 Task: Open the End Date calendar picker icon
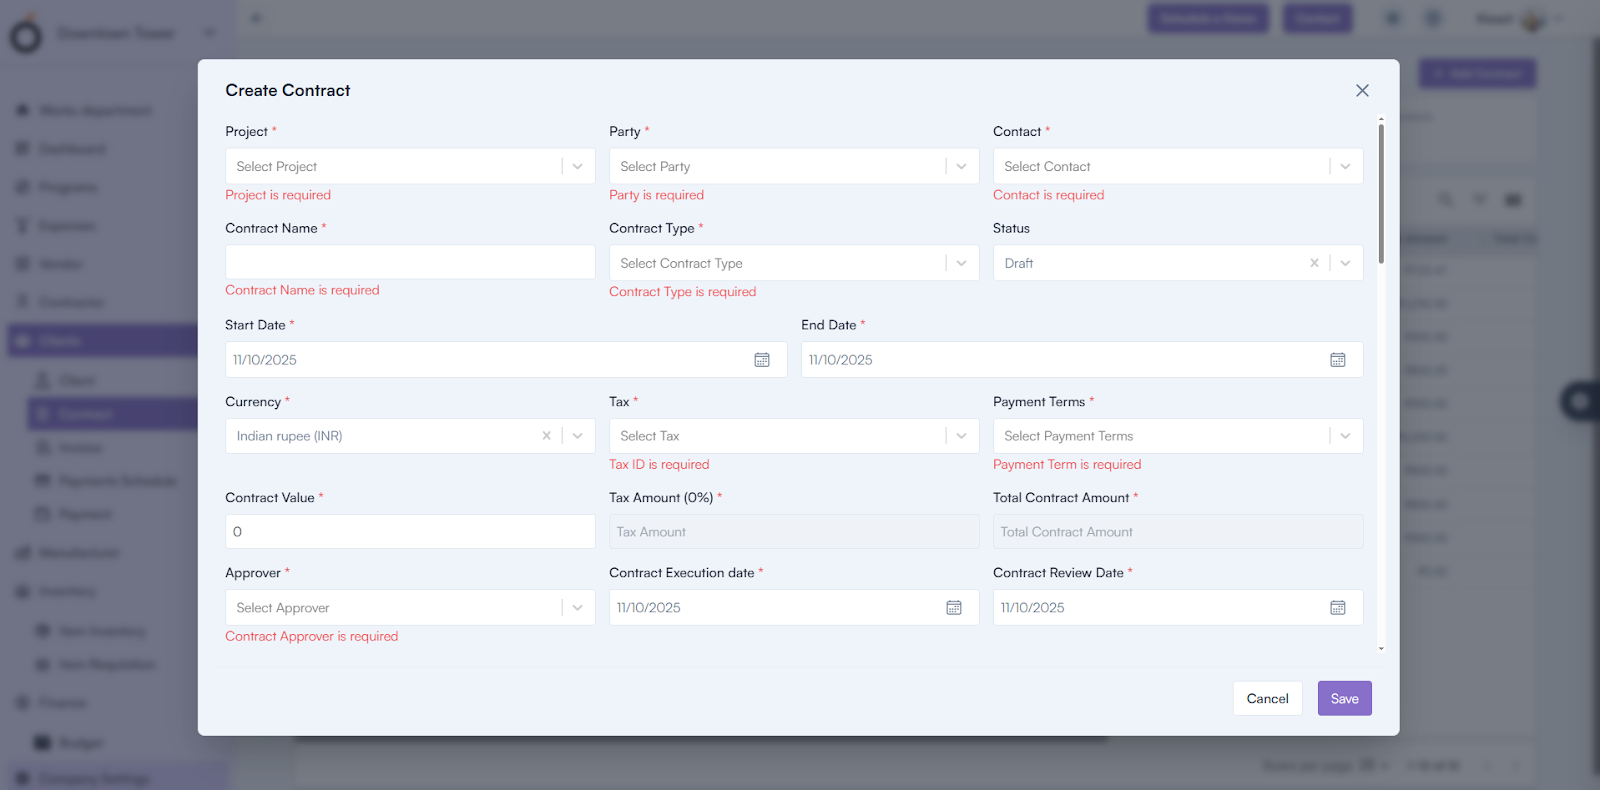[1337, 360]
